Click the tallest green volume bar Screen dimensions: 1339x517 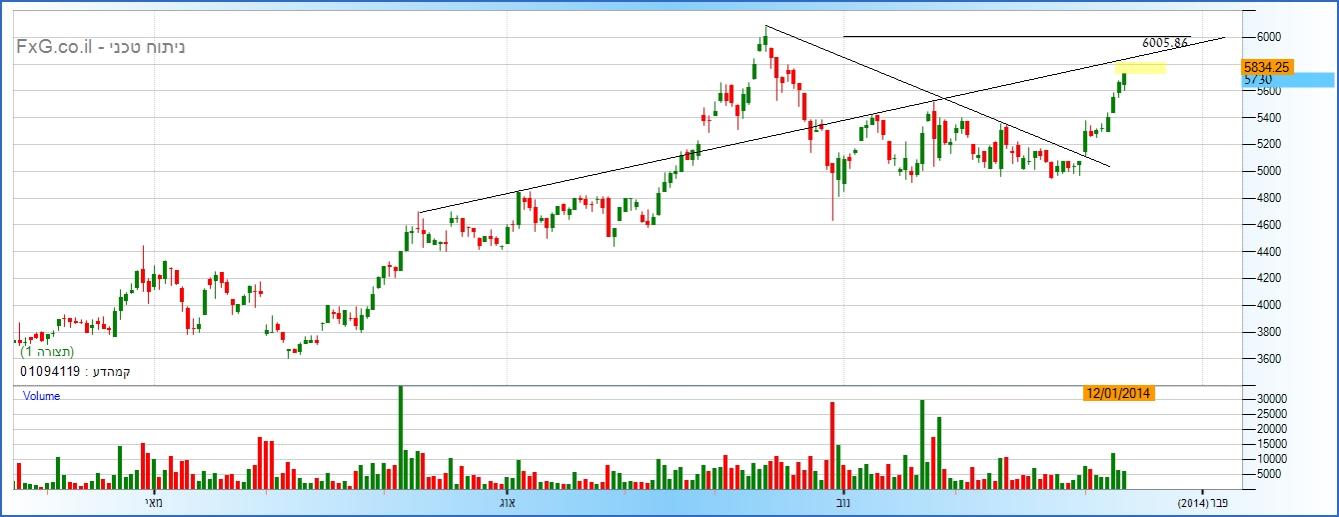pyautogui.click(x=401, y=437)
